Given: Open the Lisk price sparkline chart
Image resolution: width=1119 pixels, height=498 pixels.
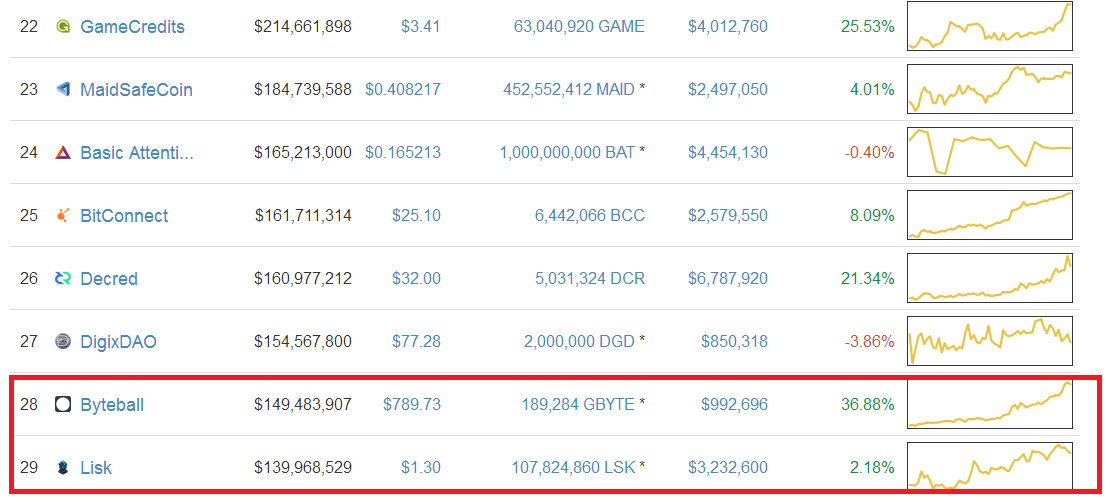Looking at the screenshot, I should [990, 466].
